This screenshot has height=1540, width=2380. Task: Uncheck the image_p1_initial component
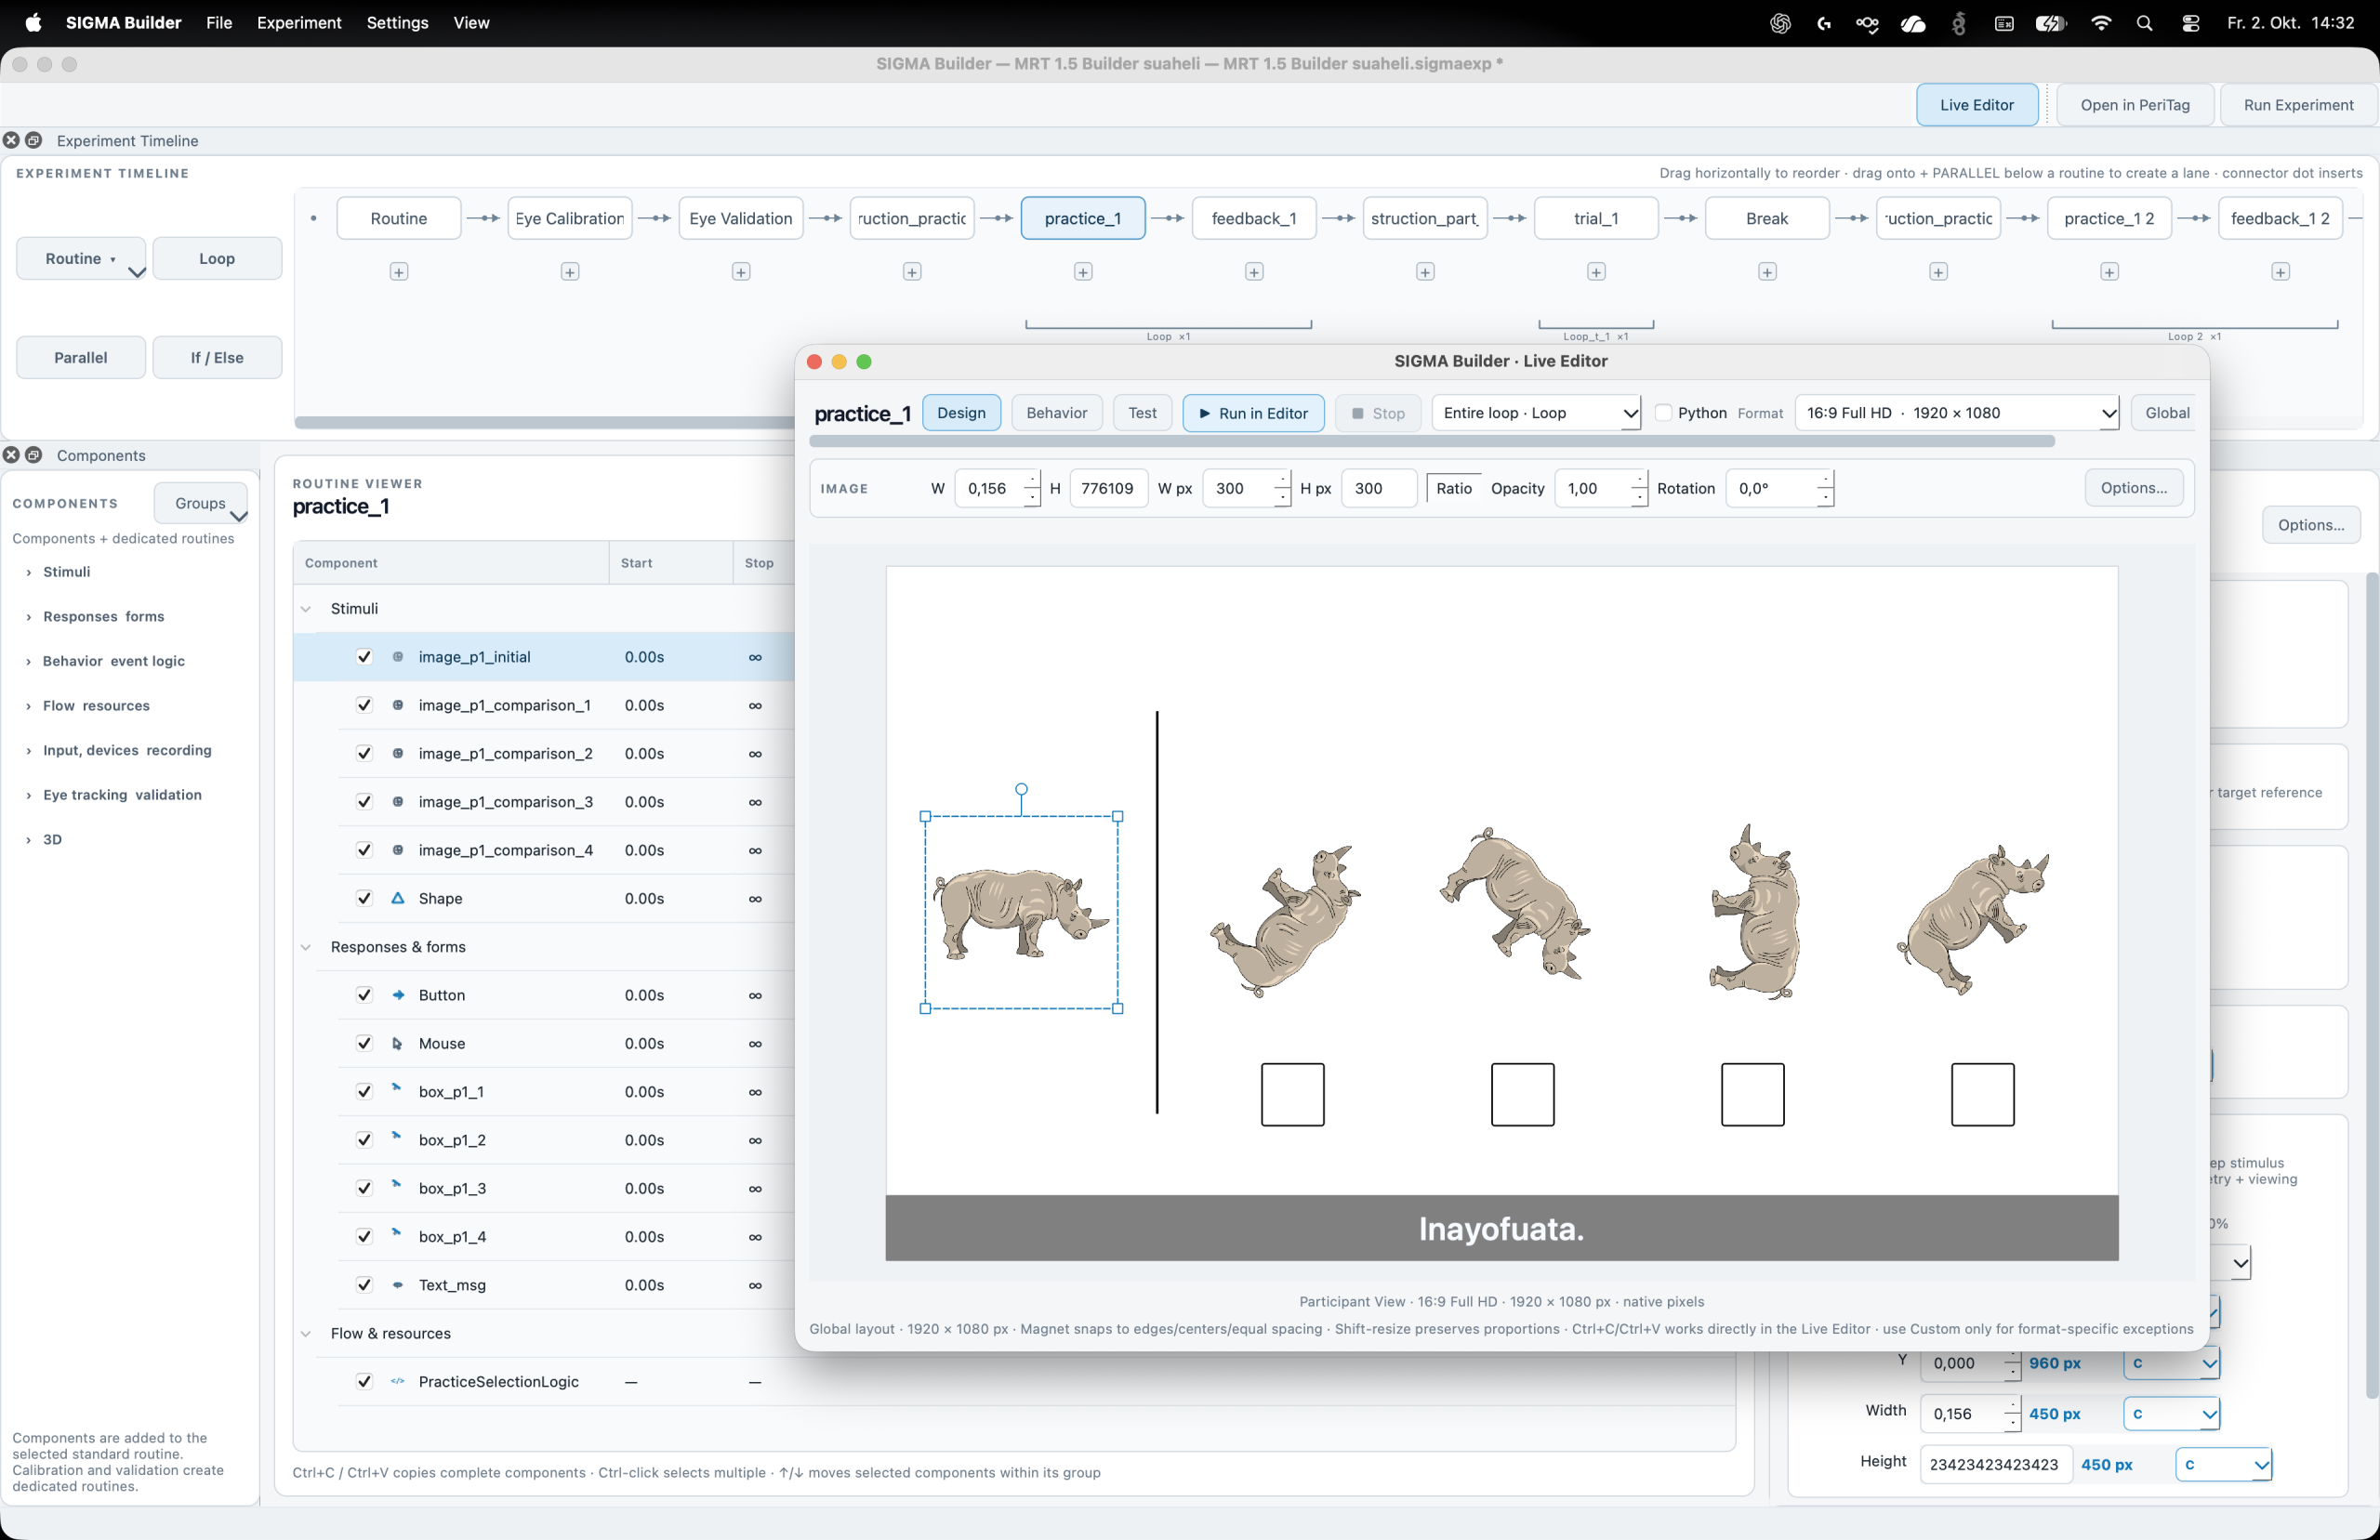(x=364, y=657)
